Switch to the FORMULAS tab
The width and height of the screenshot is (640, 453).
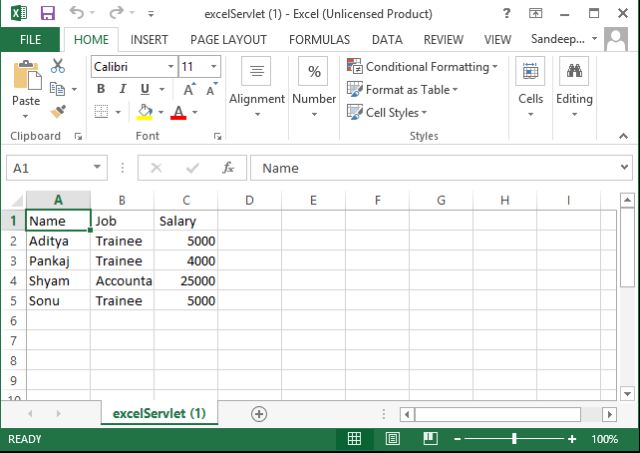coord(319,40)
